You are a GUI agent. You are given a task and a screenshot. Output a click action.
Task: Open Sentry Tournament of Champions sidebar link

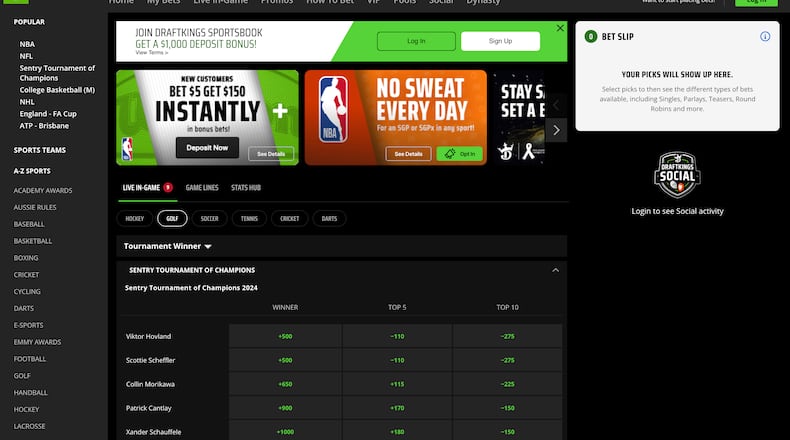[x=57, y=73]
